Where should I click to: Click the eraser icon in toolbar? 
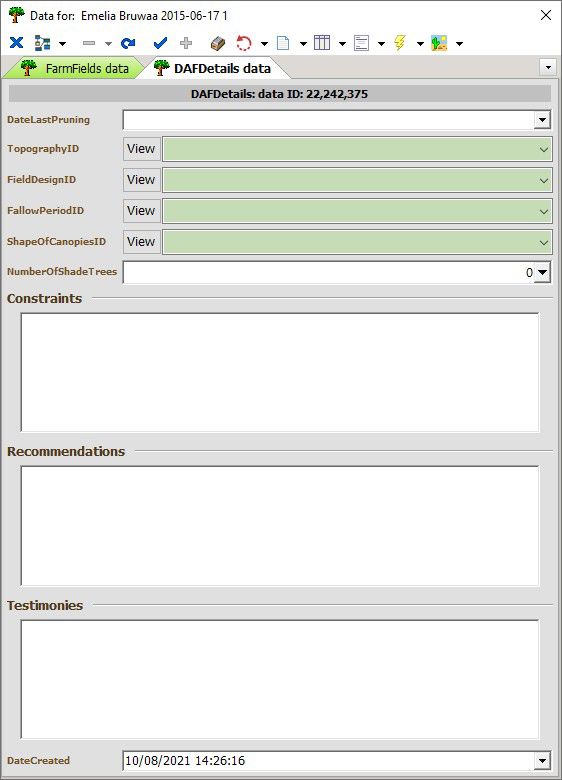point(218,43)
